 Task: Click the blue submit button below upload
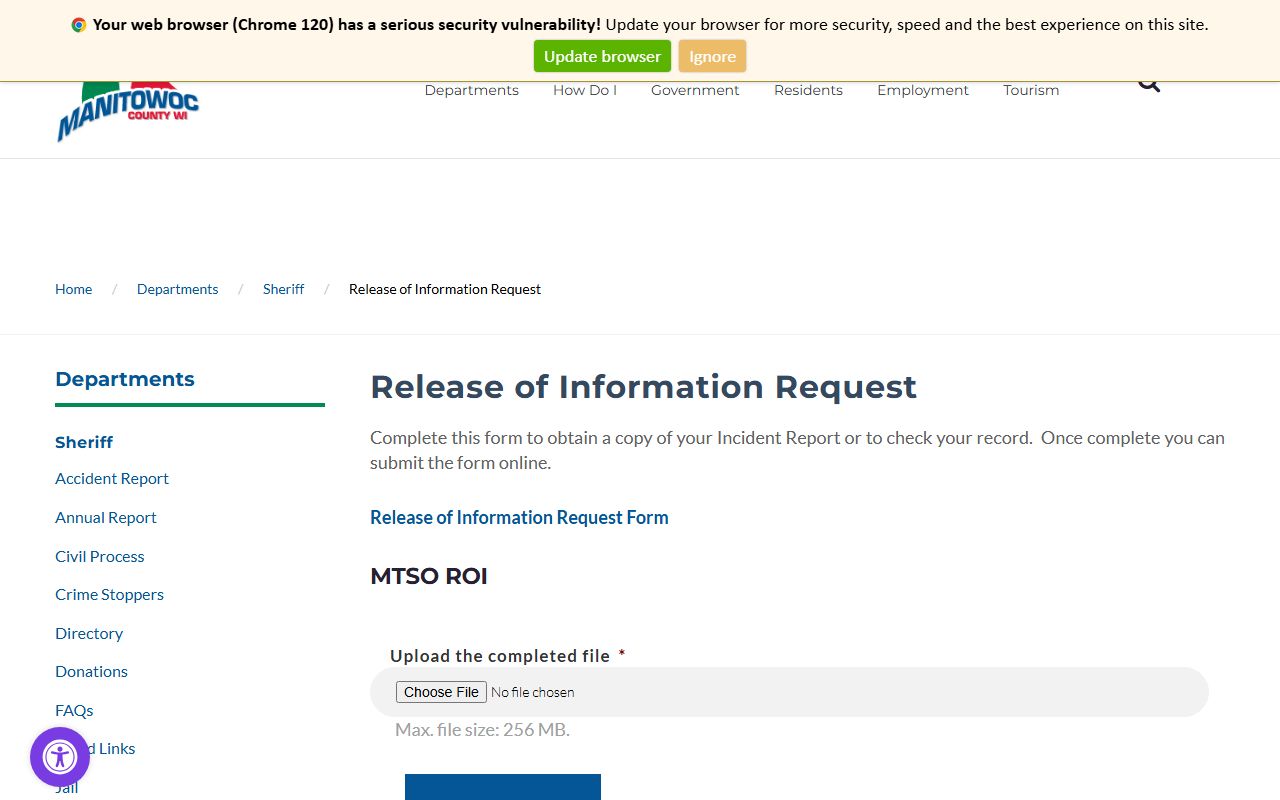[503, 787]
